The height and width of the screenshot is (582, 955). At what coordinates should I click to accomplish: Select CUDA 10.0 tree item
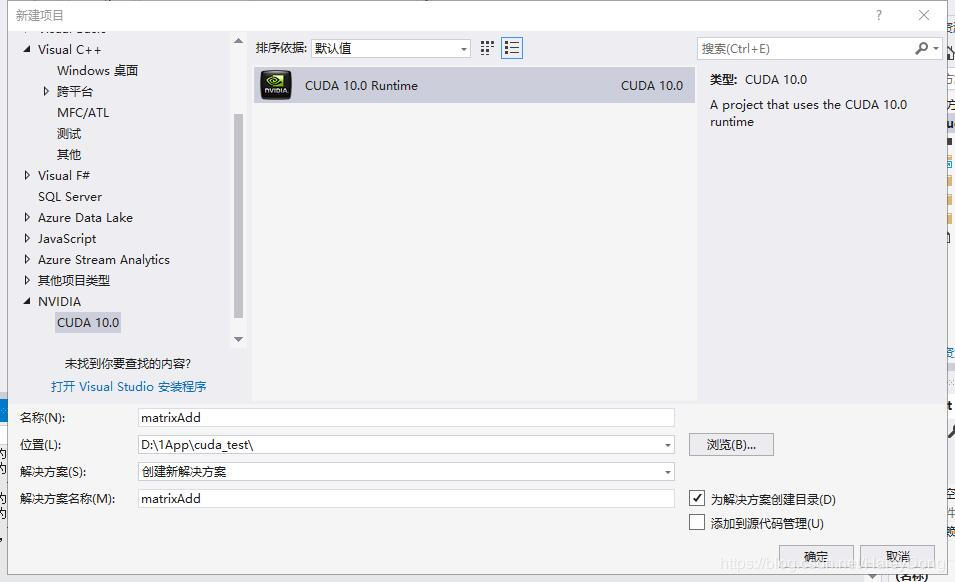coord(88,322)
